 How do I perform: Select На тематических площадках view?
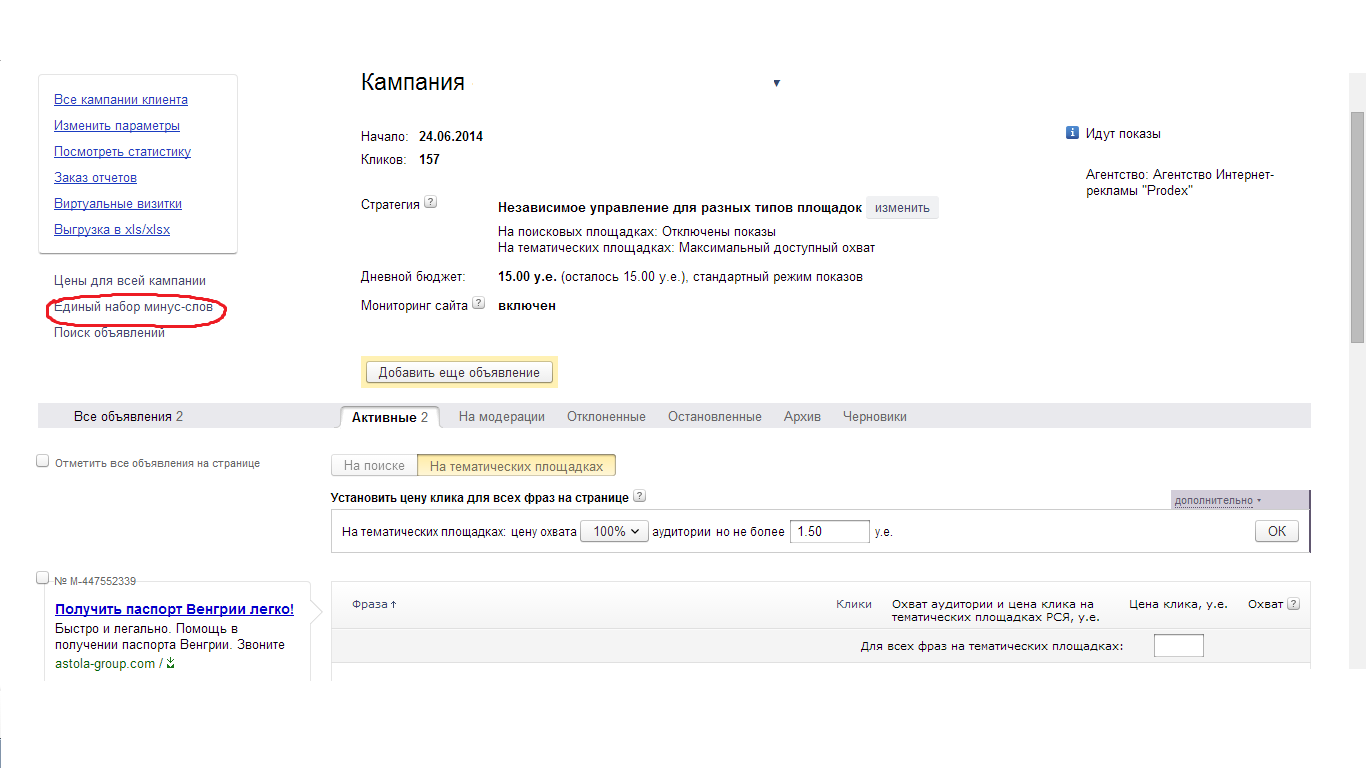tap(516, 466)
